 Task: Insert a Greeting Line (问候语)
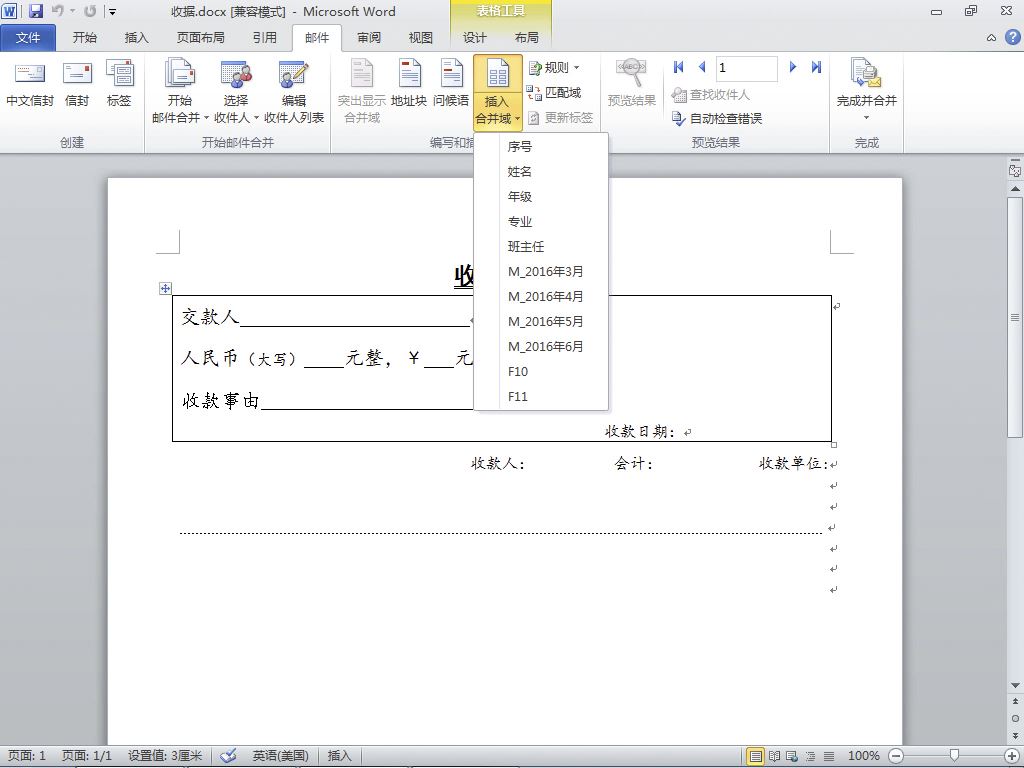[451, 83]
